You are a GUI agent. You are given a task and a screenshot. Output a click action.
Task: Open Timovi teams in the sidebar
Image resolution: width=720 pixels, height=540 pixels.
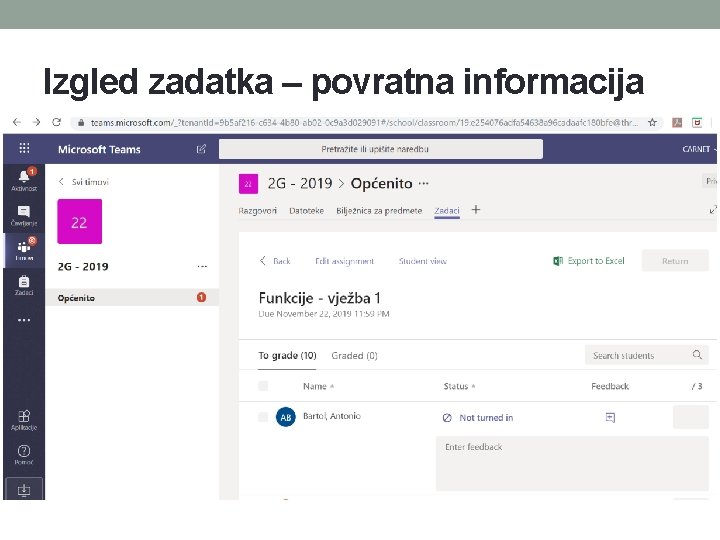[24, 250]
